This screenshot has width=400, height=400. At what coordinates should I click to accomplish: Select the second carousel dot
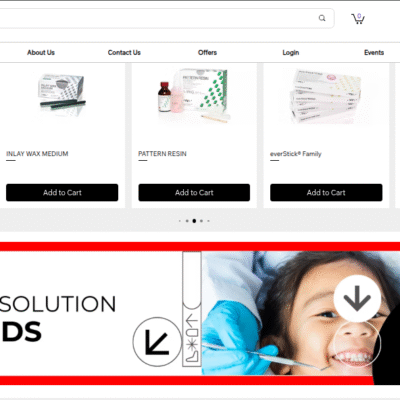point(187,221)
